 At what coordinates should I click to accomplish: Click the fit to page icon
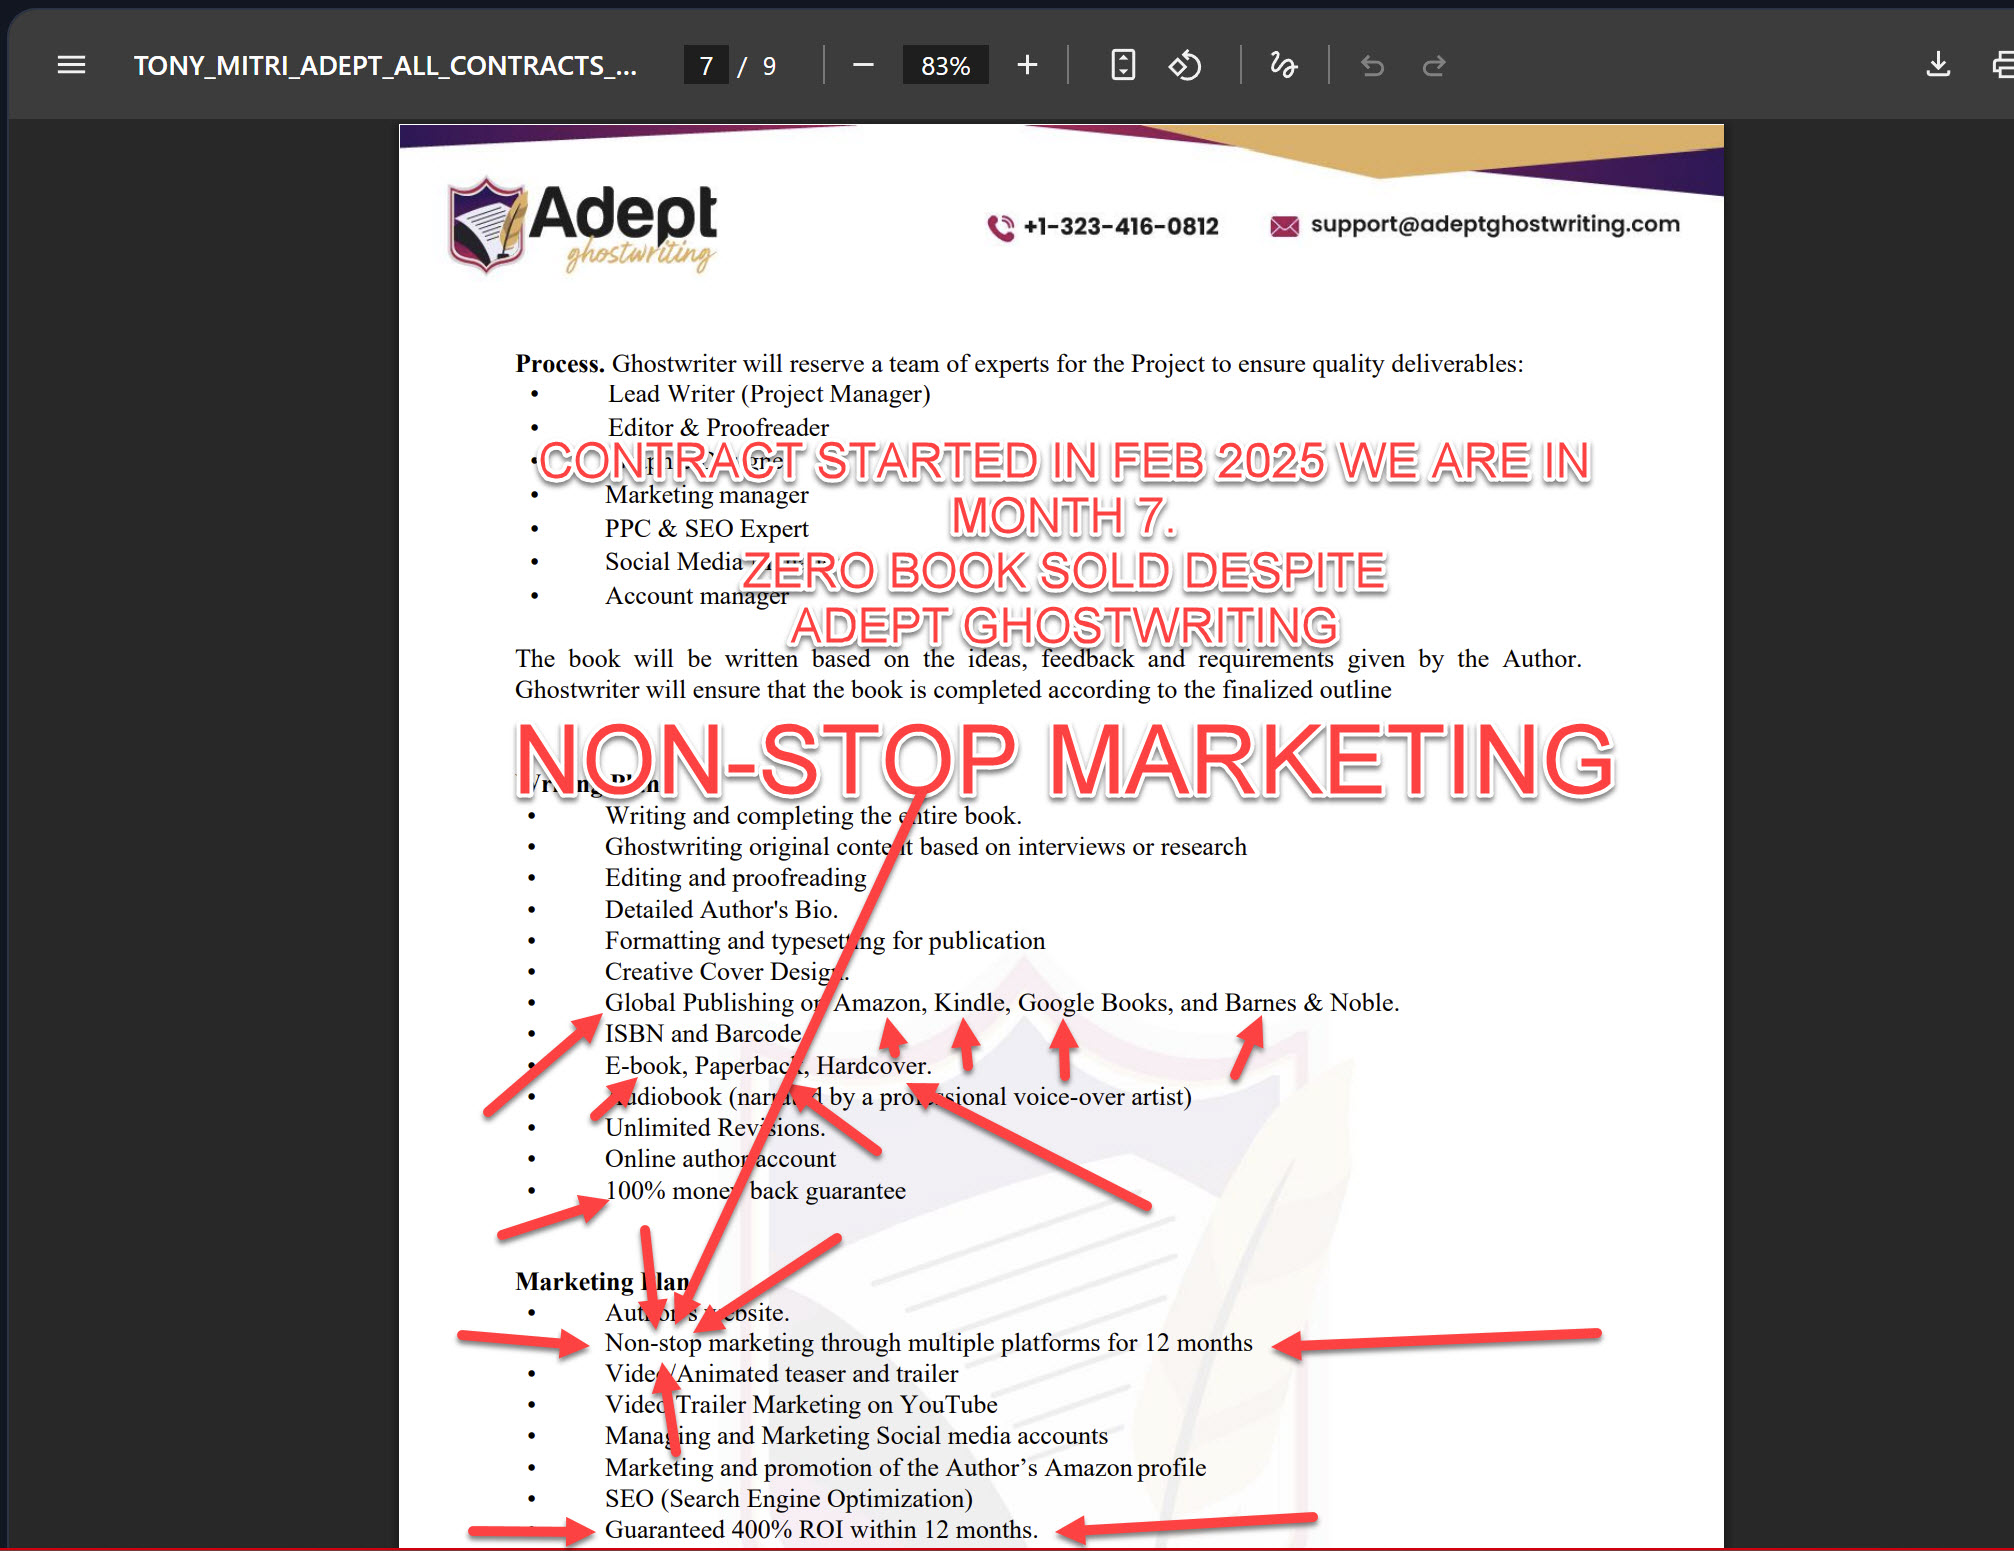tap(1123, 65)
